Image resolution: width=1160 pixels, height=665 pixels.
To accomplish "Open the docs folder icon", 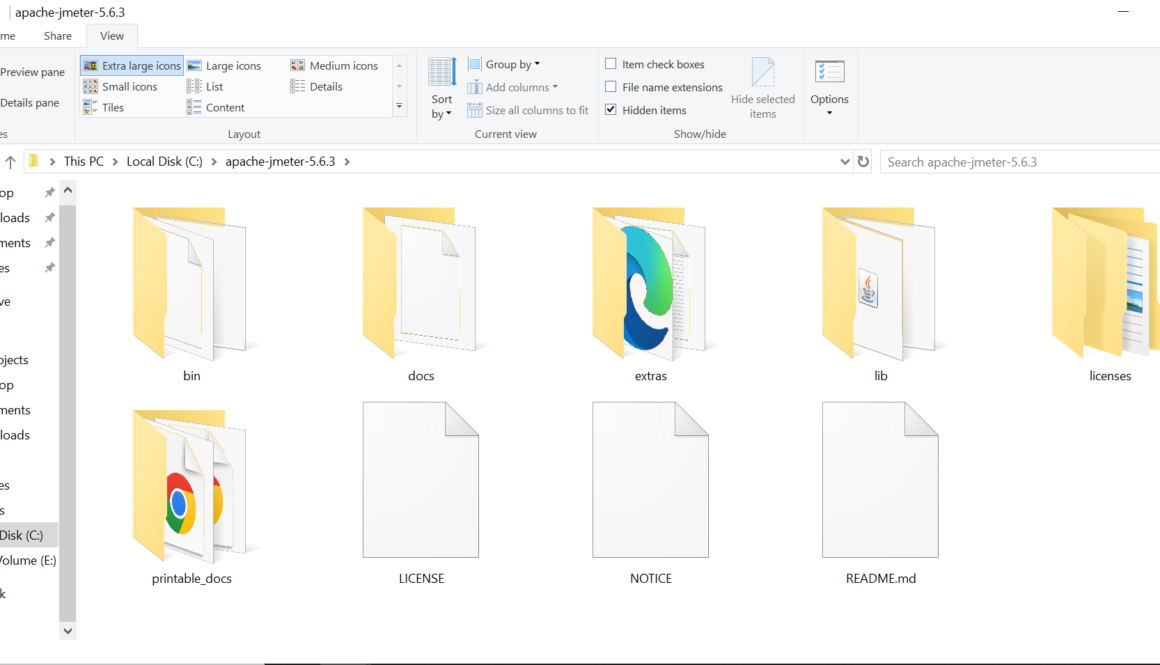I will (x=420, y=285).
